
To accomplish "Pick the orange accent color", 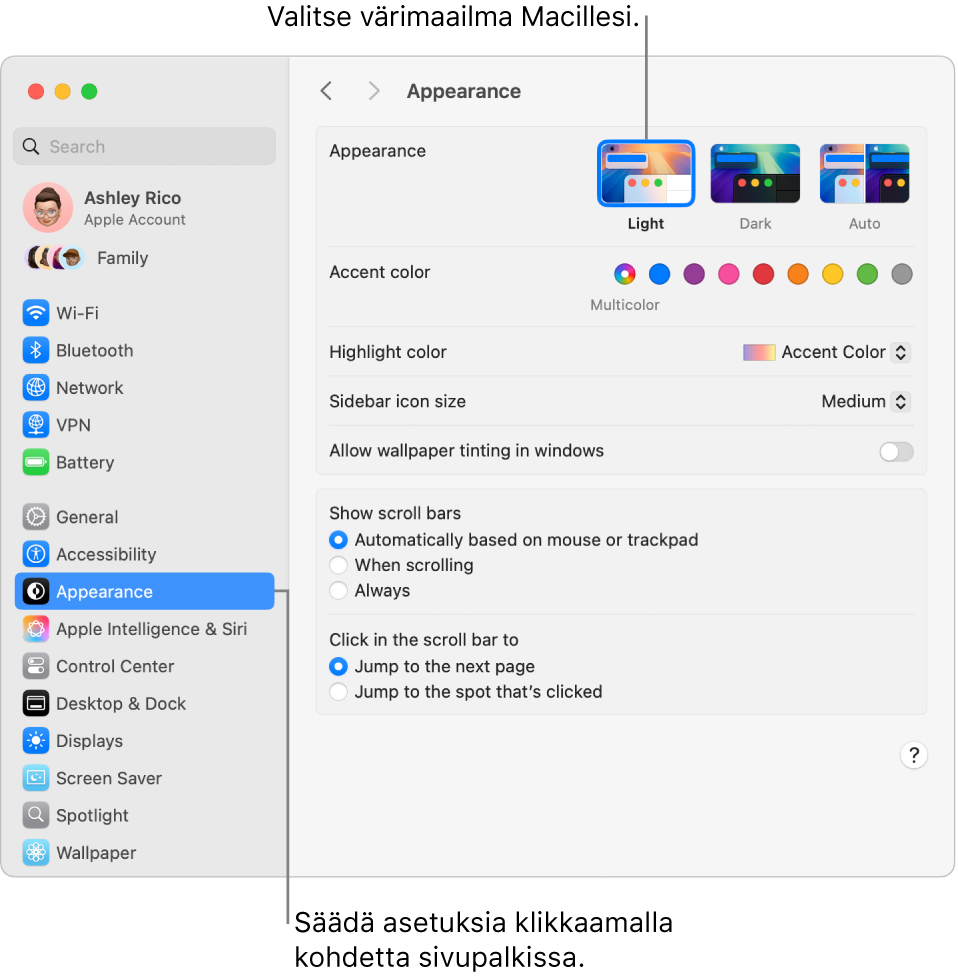I will [798, 274].
